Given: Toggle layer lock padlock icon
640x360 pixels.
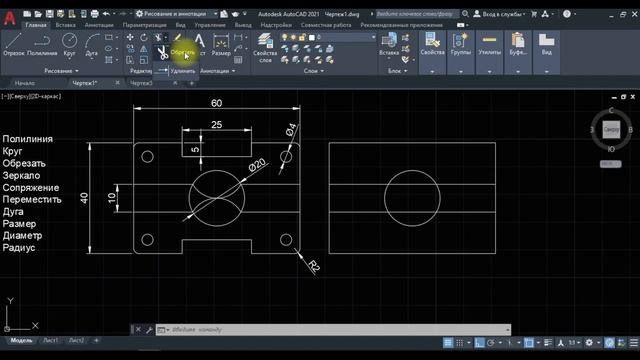Looking at the screenshot, I should [302, 37].
